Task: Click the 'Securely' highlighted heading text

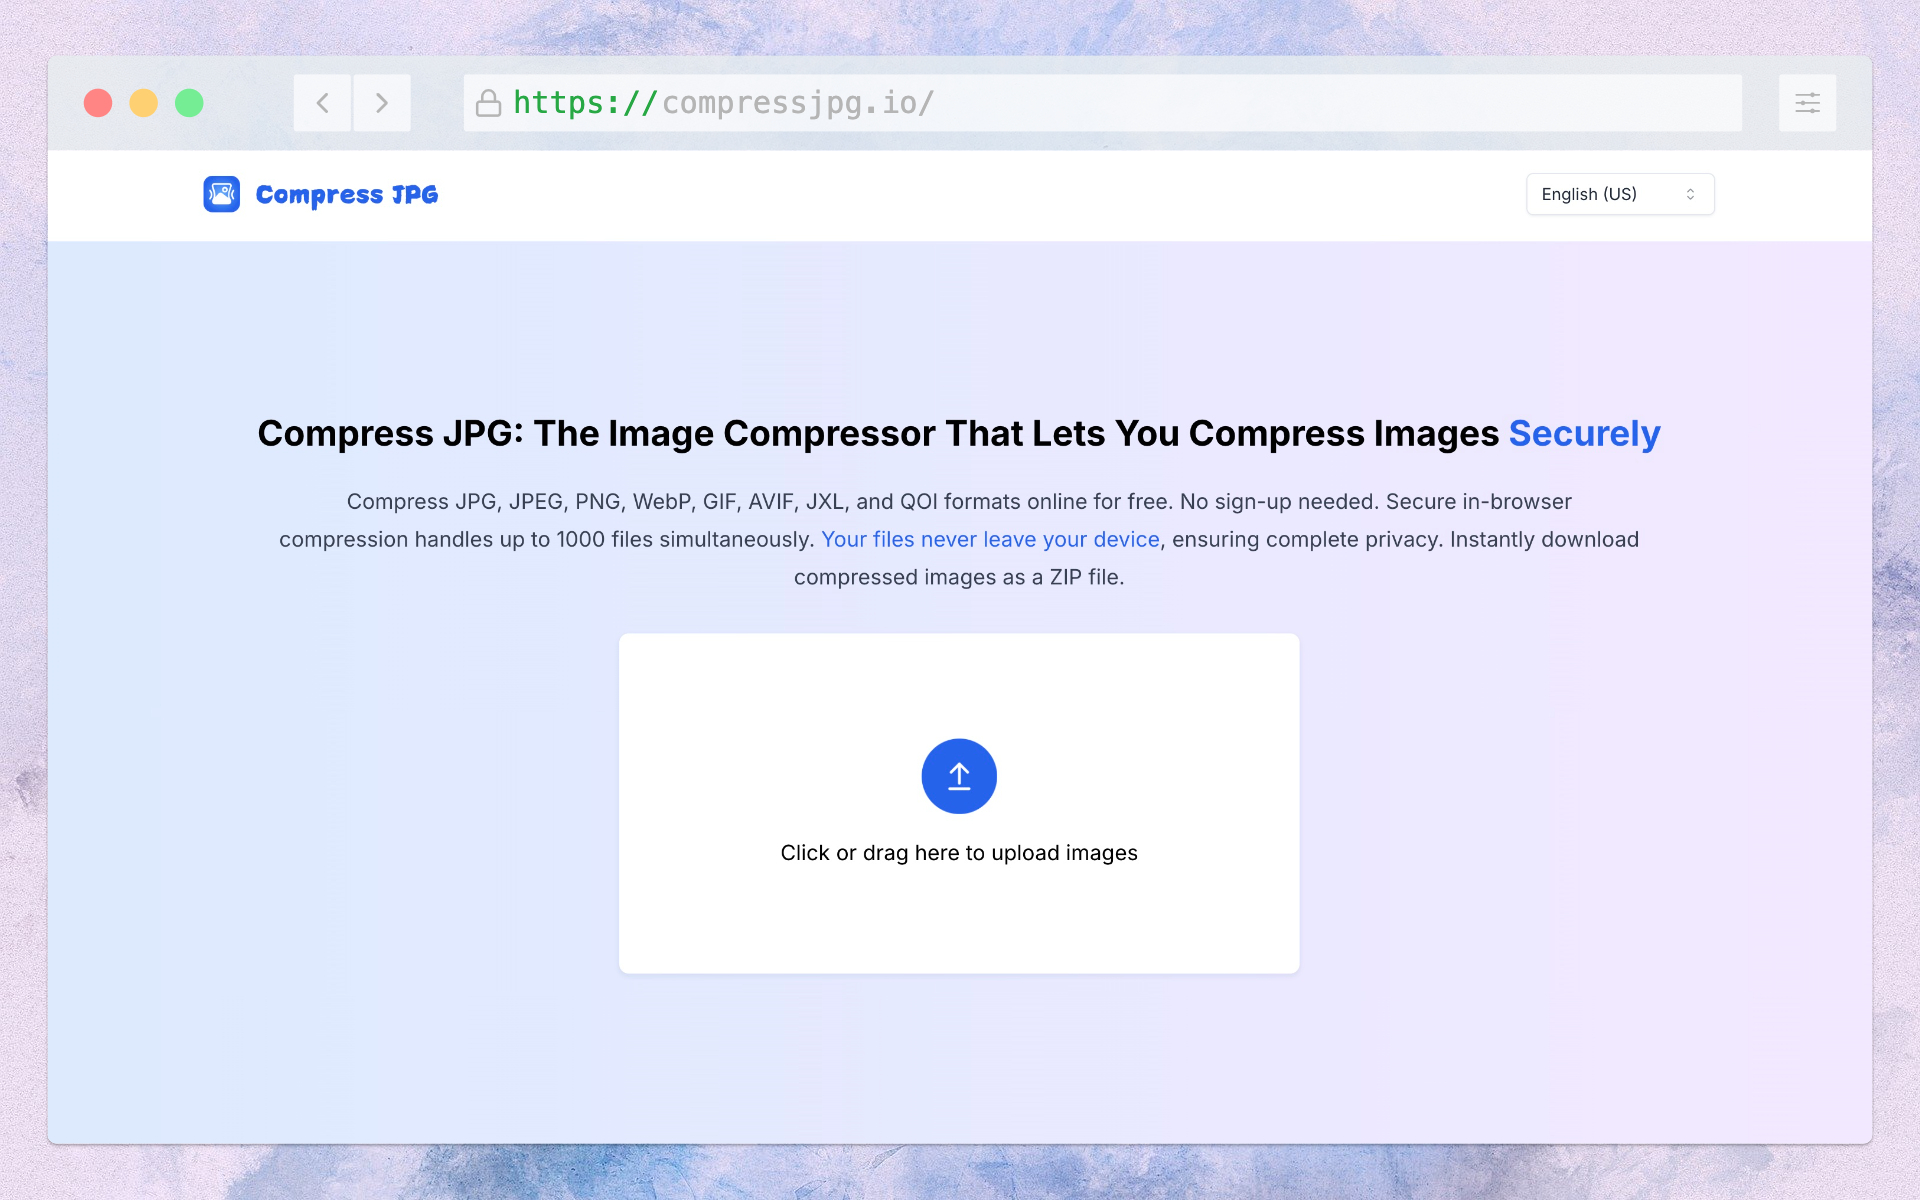Action: point(1584,433)
